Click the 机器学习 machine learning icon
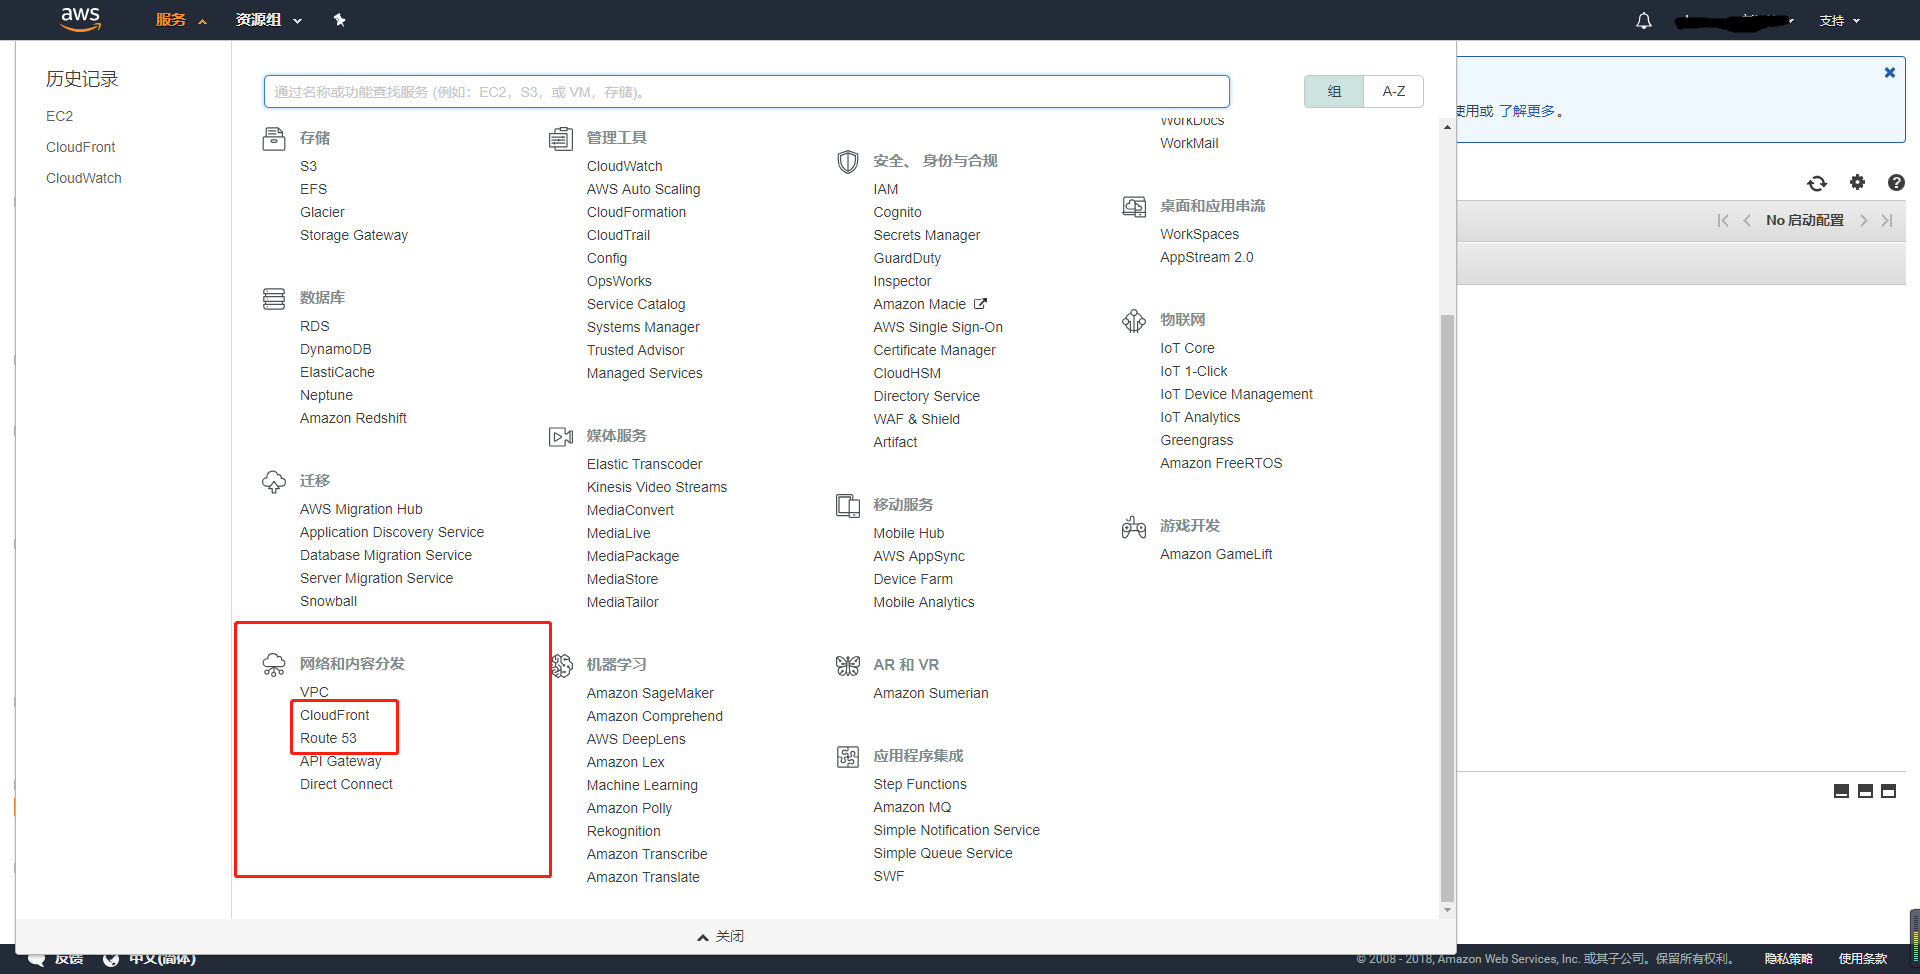Viewport: 1920px width, 974px height. pos(561,666)
